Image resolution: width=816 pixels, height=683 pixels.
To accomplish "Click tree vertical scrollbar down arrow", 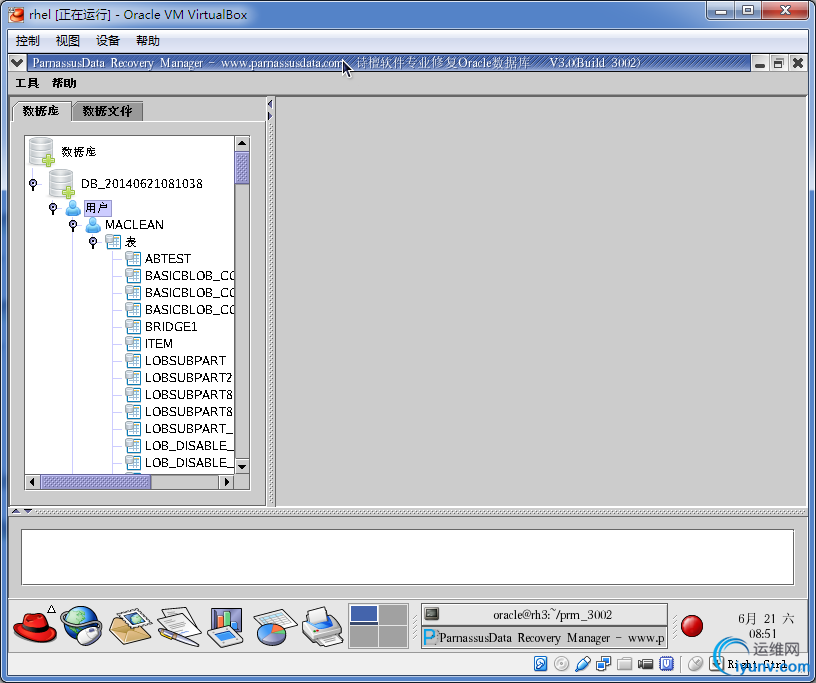I will click(242, 466).
